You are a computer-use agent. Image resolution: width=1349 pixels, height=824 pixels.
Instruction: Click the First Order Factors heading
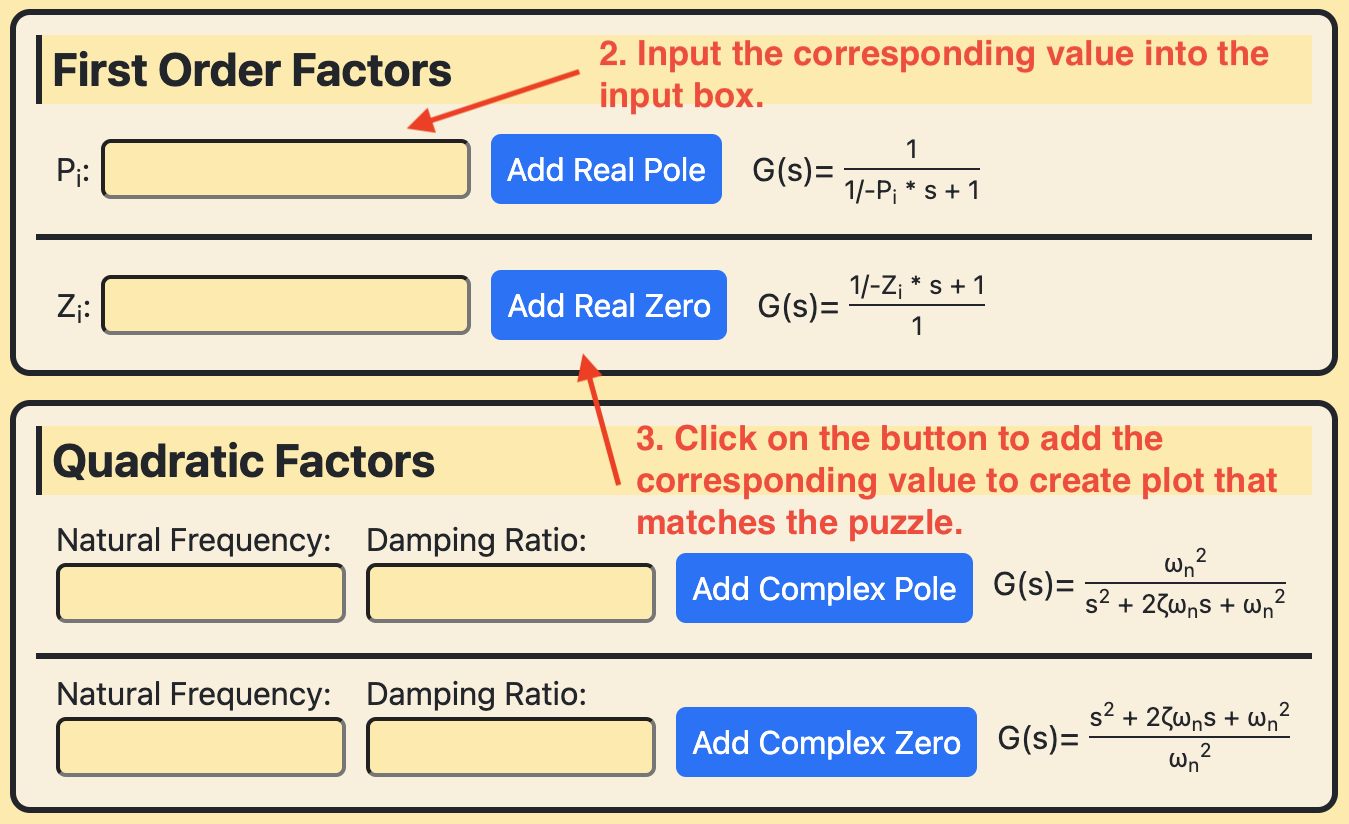click(252, 71)
